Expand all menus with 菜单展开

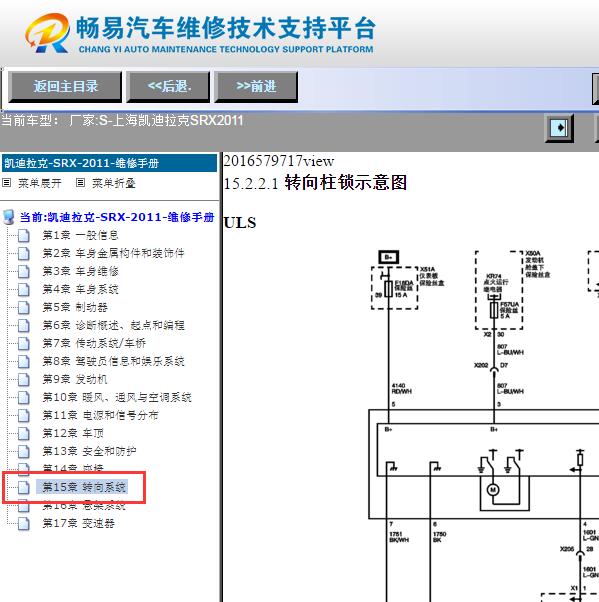[x=40, y=183]
